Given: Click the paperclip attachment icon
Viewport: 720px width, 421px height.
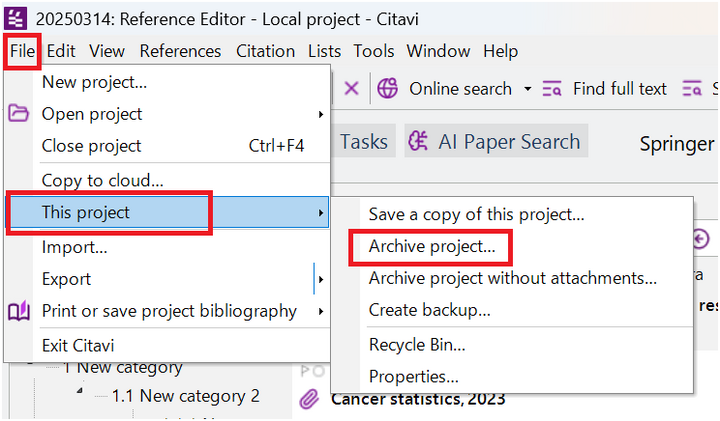Looking at the screenshot, I should click(309, 399).
